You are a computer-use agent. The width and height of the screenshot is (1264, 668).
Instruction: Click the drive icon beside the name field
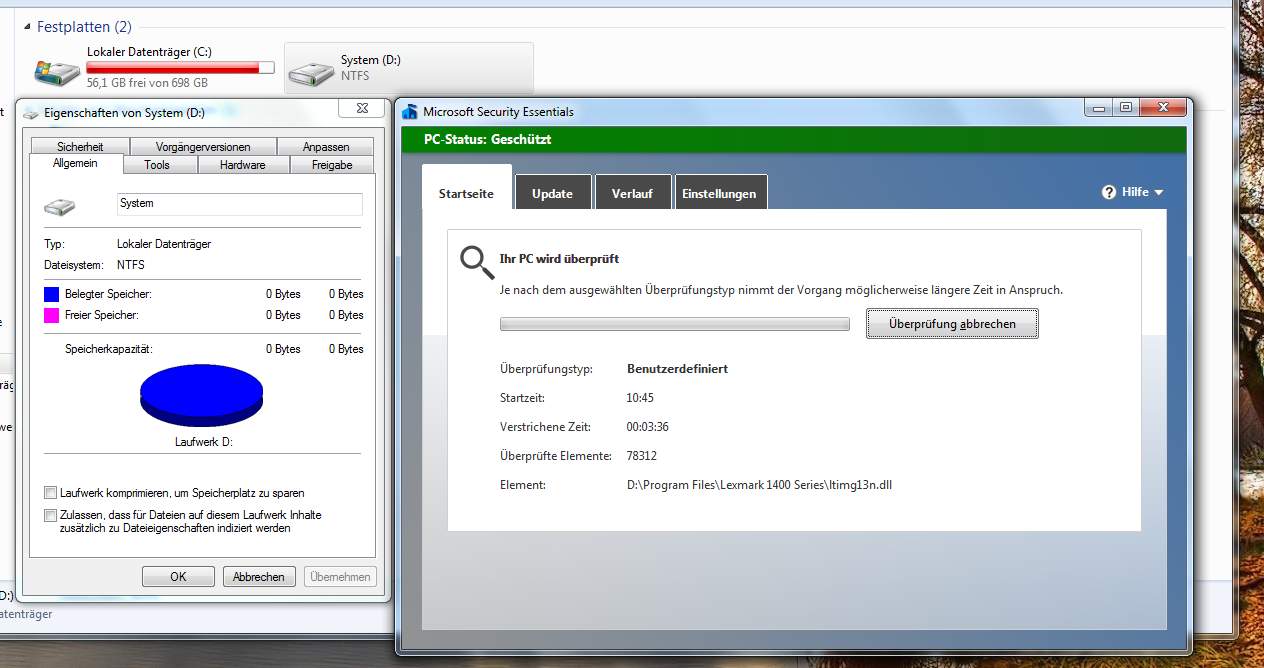coord(59,206)
